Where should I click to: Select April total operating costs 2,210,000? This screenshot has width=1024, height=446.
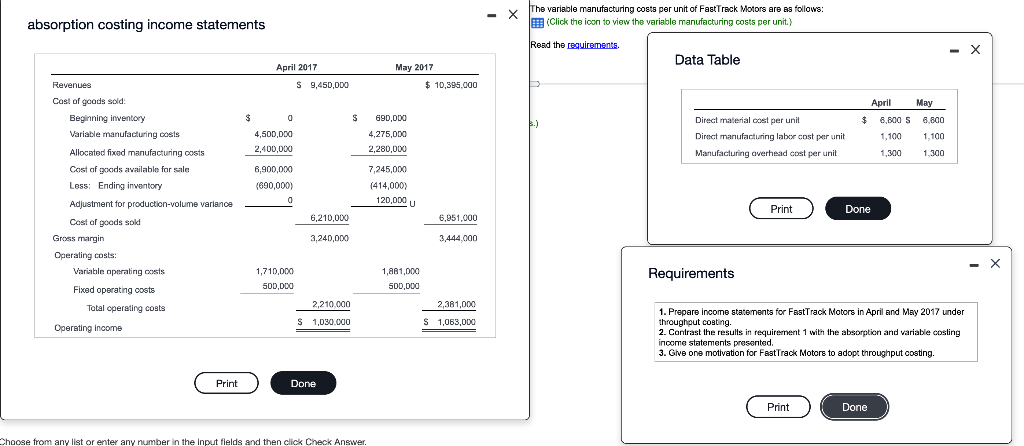pos(331,304)
